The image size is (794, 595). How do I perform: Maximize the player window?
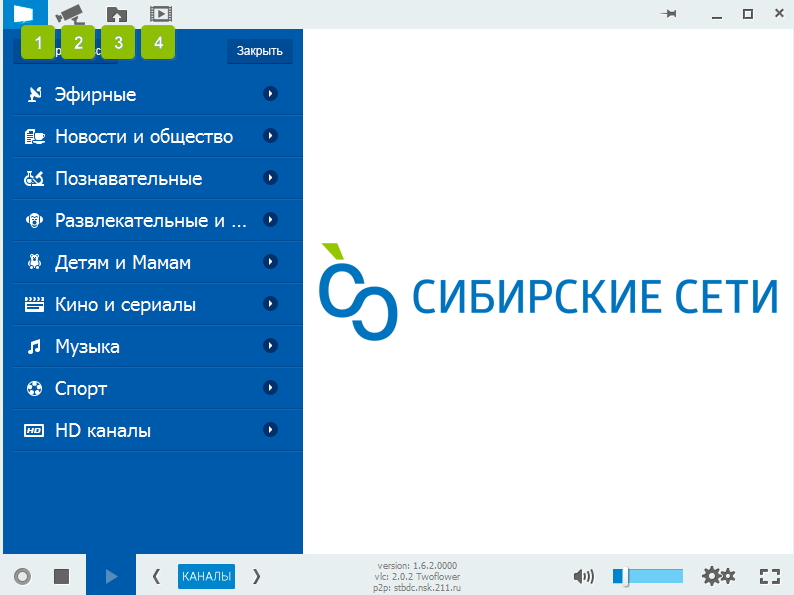[x=748, y=14]
